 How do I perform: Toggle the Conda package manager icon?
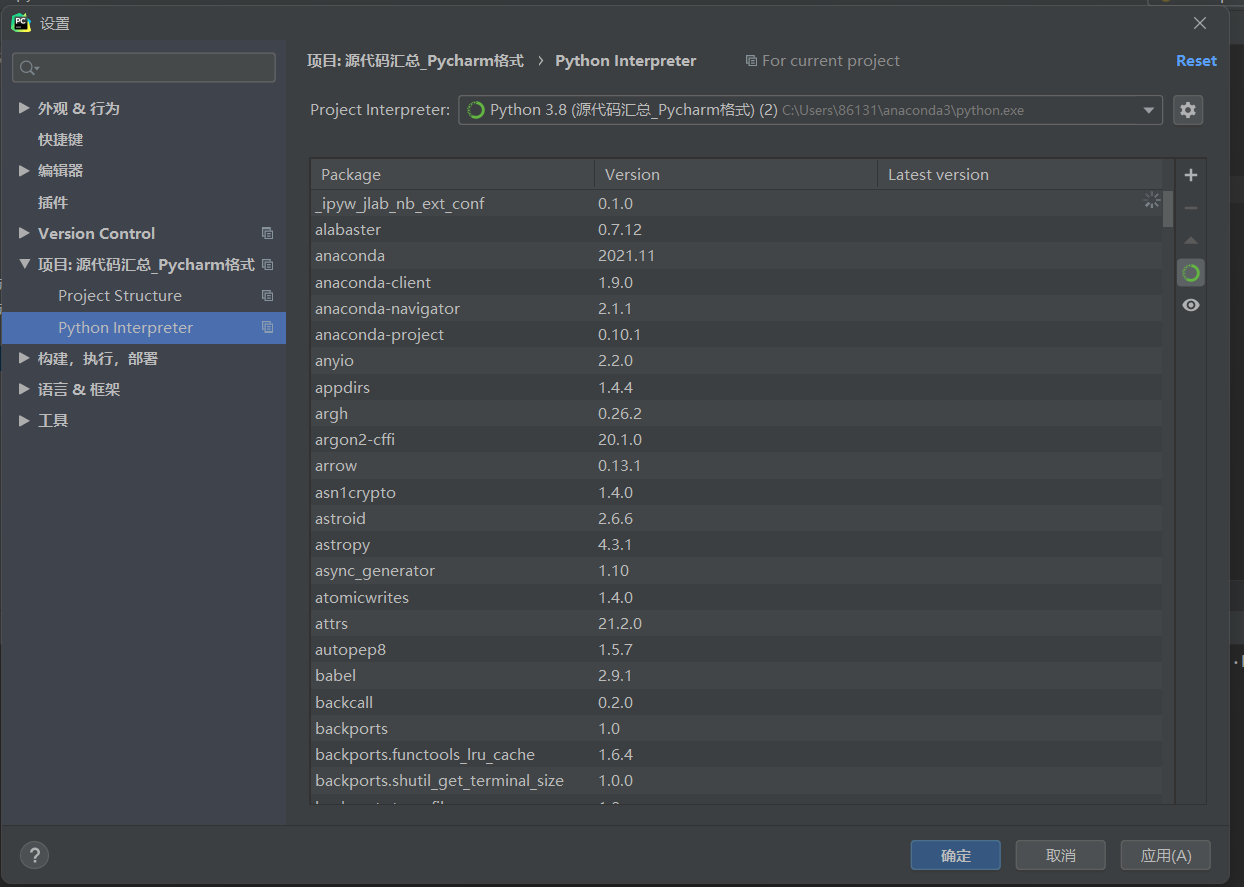1190,273
